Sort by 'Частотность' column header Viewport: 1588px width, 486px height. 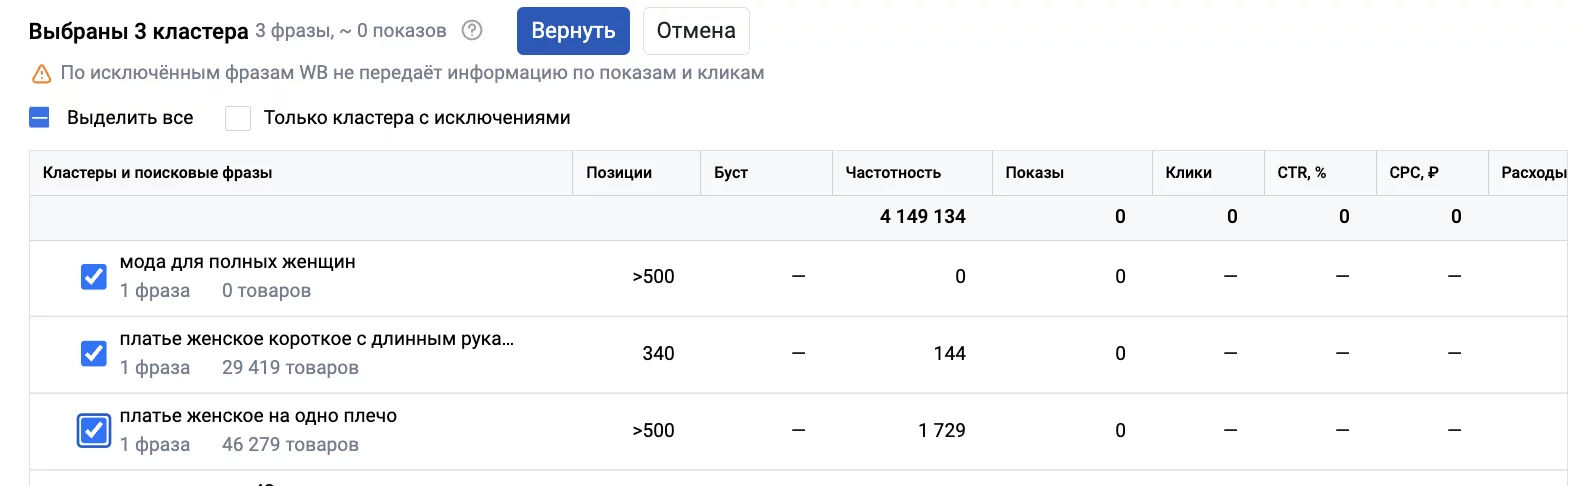(893, 173)
